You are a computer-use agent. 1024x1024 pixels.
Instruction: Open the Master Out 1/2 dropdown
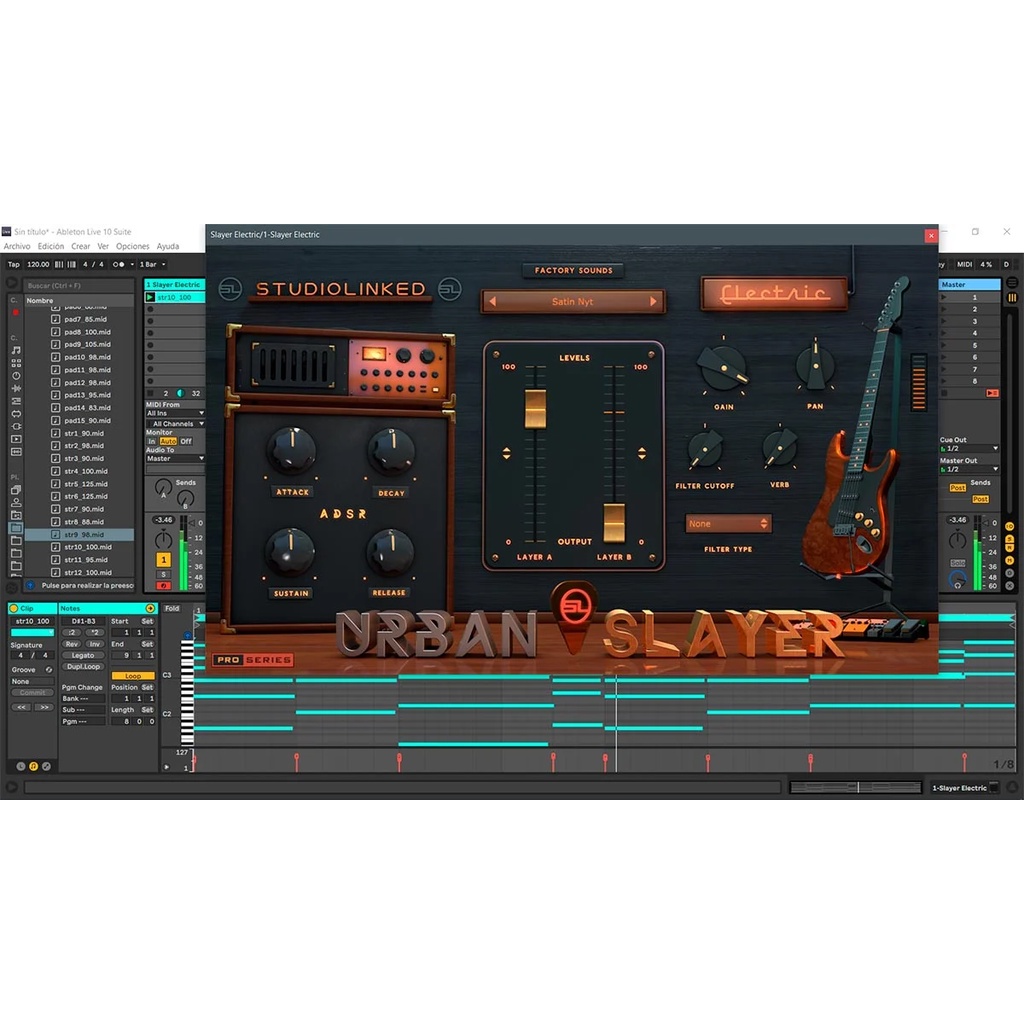click(969, 469)
